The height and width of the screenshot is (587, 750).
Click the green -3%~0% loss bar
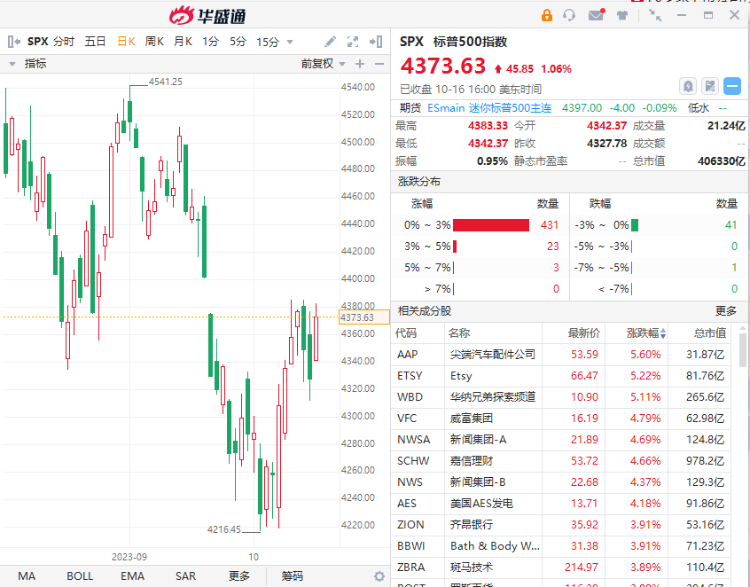pos(634,225)
